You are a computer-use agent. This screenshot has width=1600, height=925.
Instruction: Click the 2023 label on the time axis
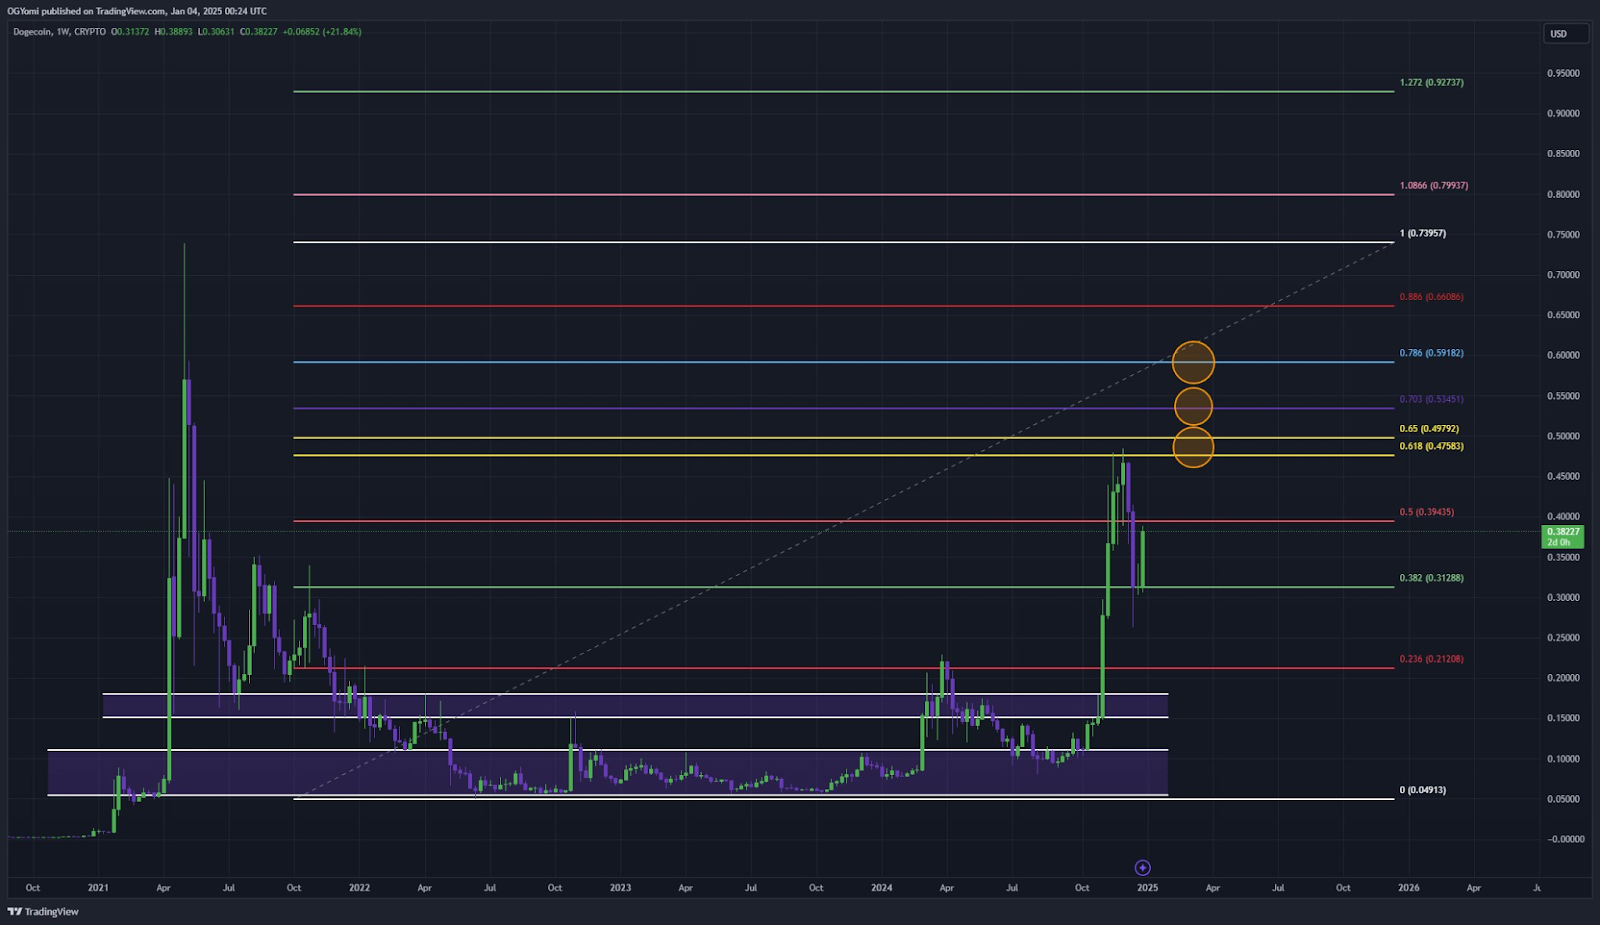point(620,888)
